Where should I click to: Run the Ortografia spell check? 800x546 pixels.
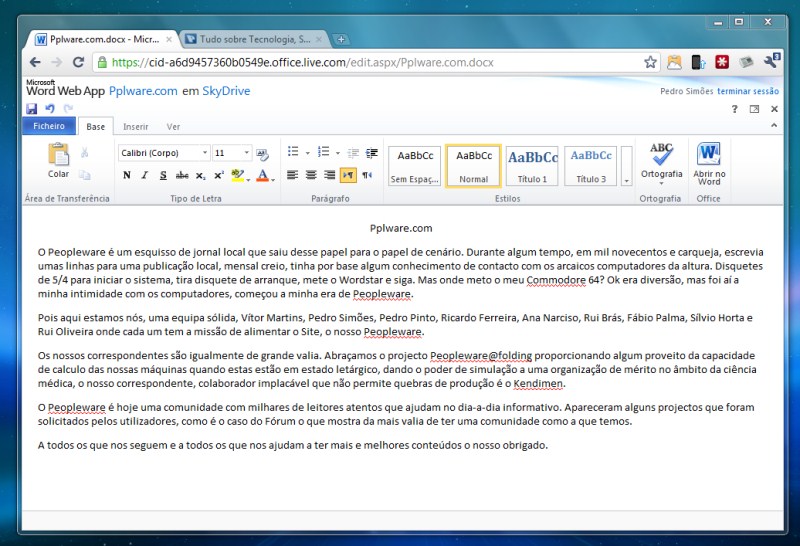click(661, 159)
